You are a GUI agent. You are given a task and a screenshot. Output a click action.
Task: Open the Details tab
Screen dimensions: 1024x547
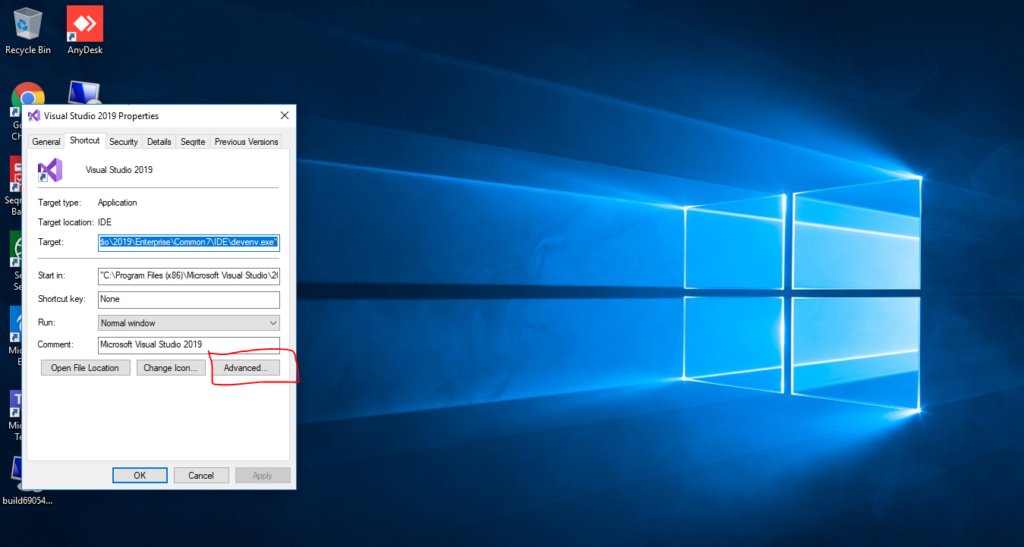tap(159, 142)
